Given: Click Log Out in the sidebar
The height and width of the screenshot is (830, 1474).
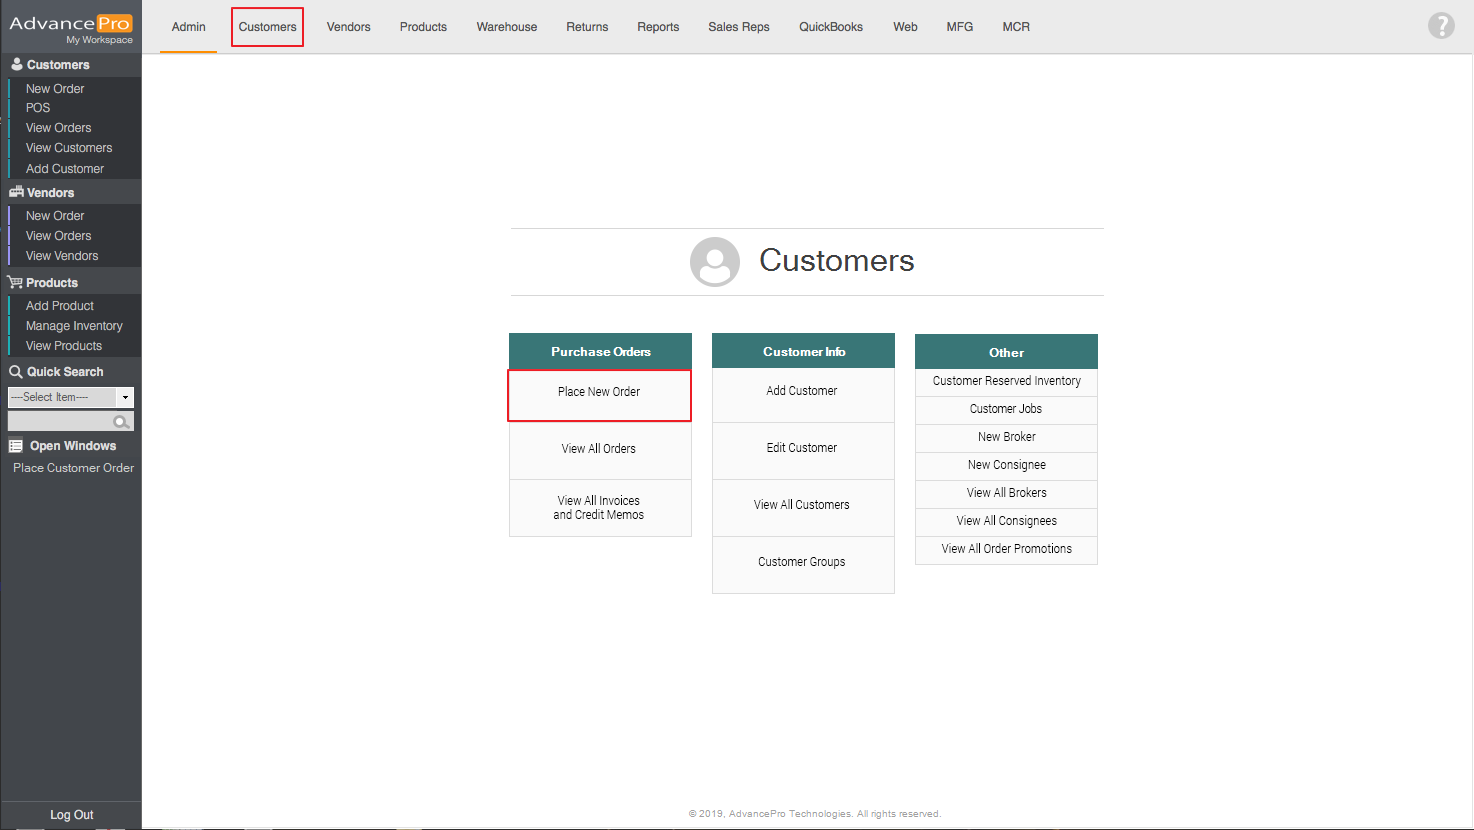Looking at the screenshot, I should pos(71,815).
